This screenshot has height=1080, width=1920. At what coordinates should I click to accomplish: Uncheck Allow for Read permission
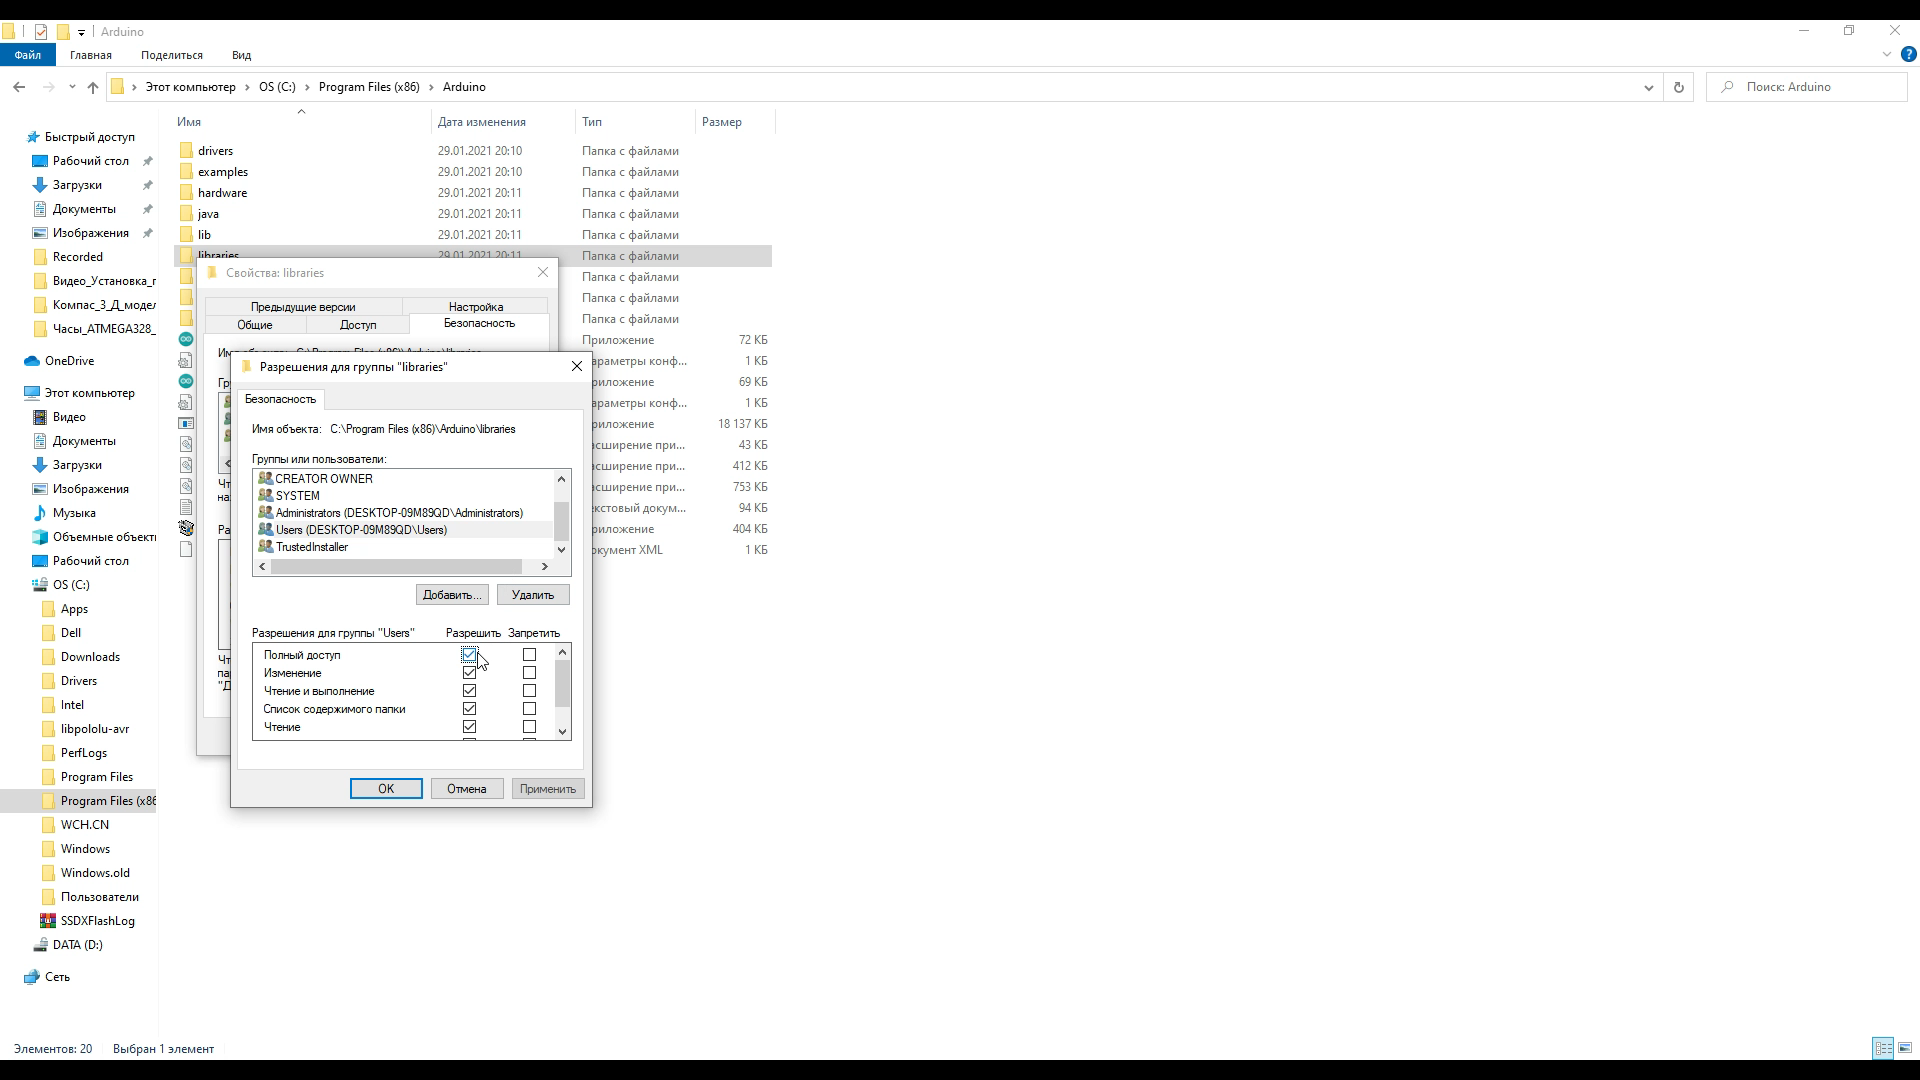click(469, 727)
